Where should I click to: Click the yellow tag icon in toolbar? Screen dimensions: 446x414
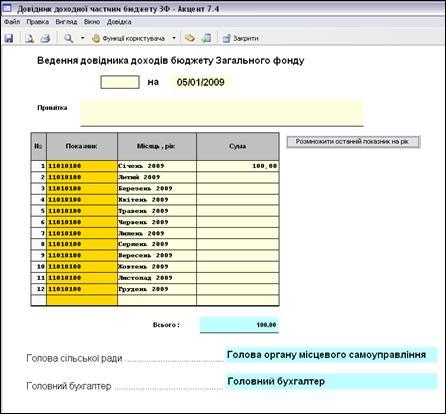point(190,38)
